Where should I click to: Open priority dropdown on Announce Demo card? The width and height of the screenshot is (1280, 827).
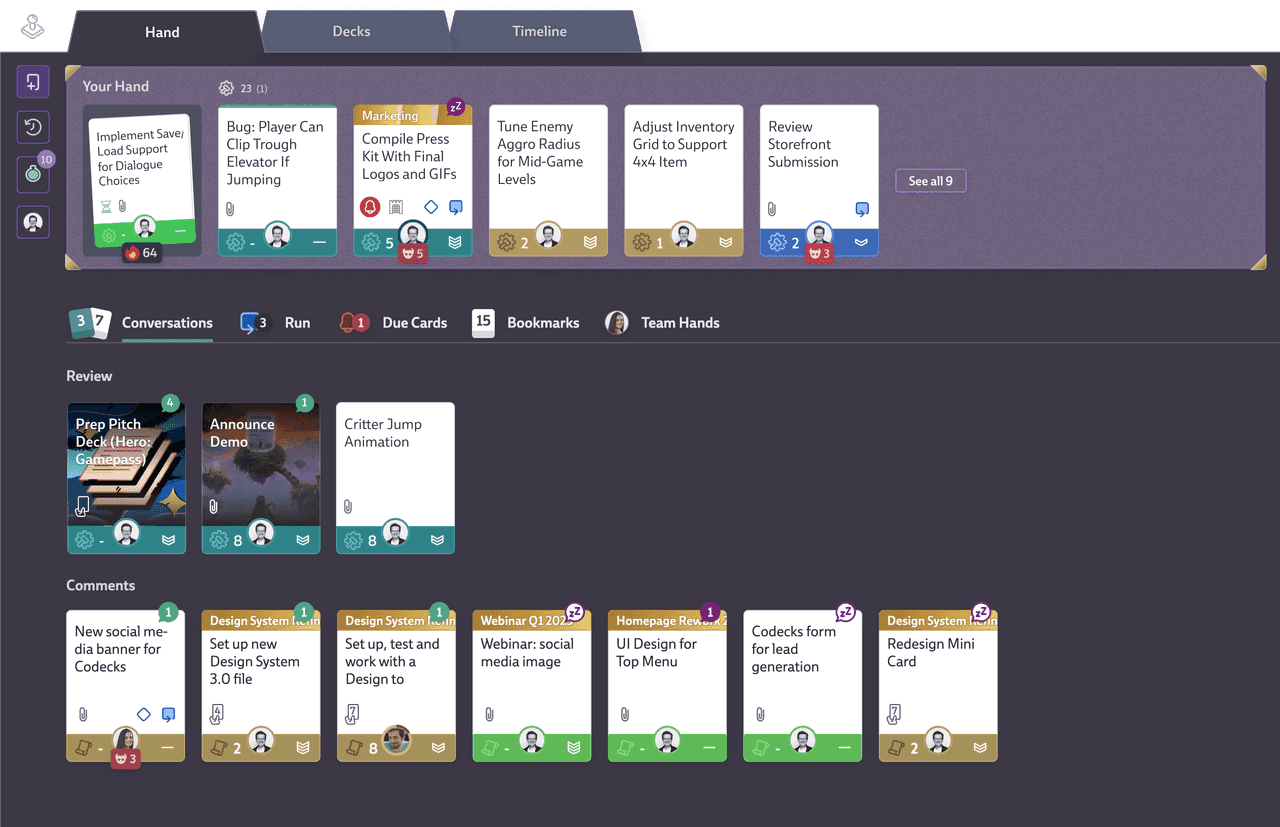point(303,540)
